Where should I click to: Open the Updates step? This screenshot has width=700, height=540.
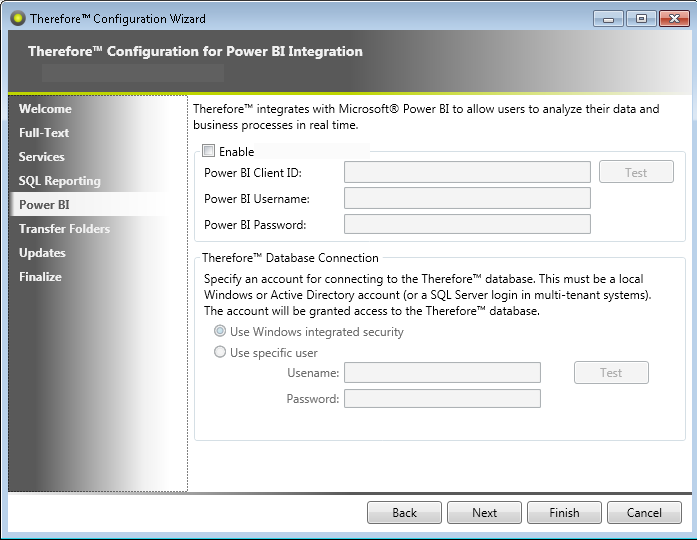point(42,253)
